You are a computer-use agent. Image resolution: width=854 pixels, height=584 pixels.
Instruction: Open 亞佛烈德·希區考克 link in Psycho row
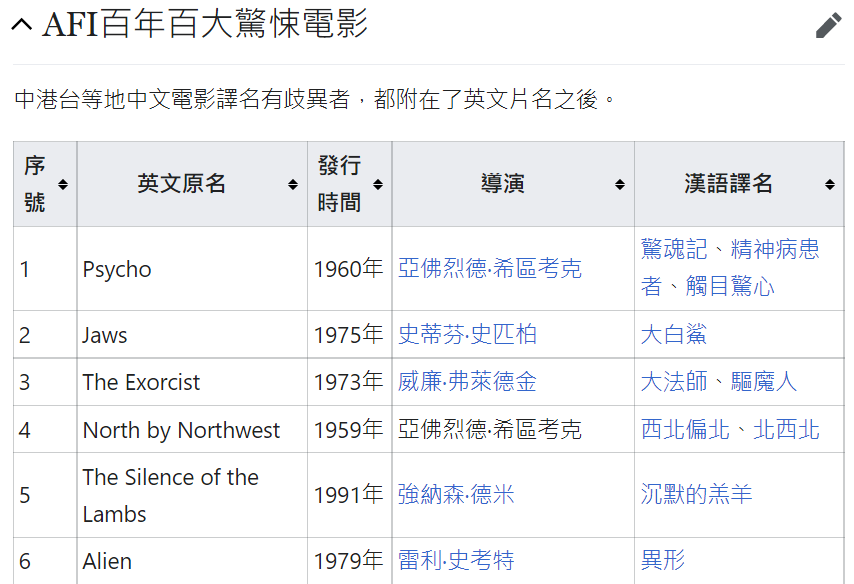(x=490, y=269)
